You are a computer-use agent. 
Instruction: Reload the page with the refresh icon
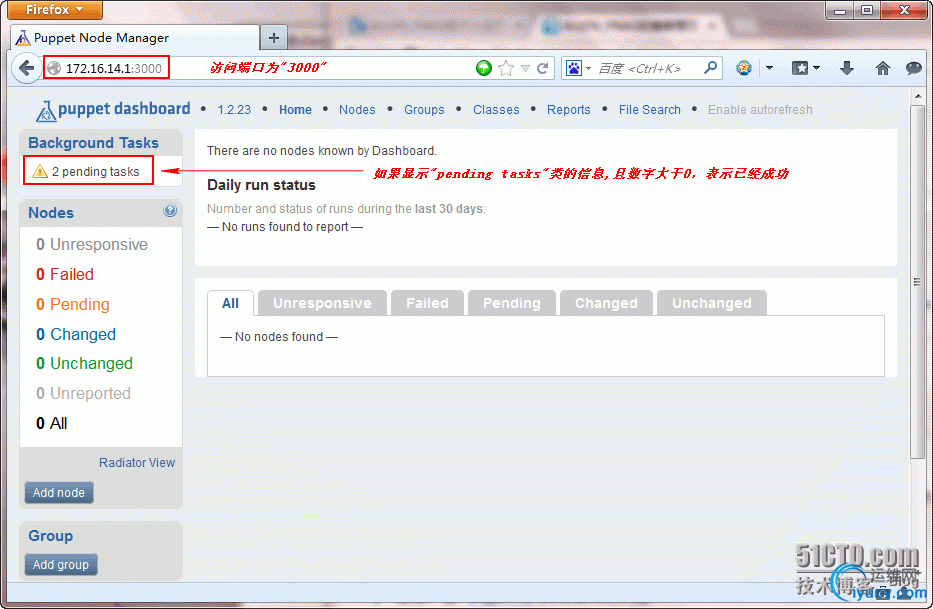click(x=542, y=68)
